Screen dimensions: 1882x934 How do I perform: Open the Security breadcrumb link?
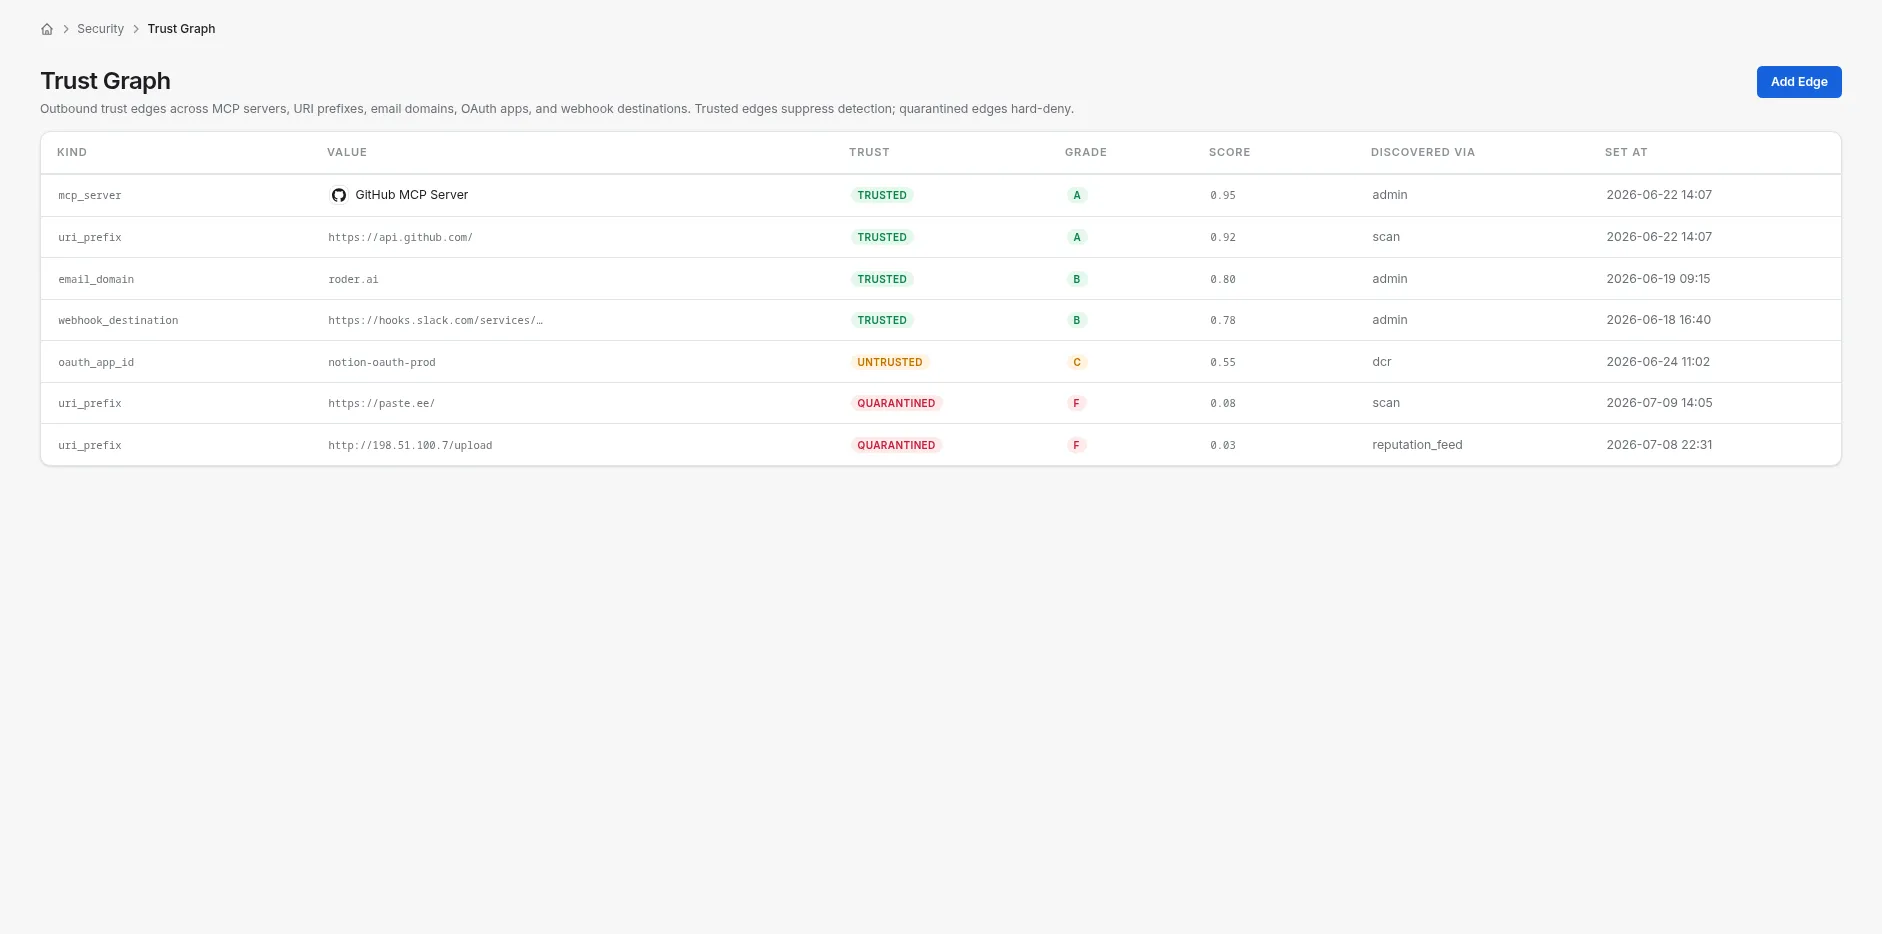[x=101, y=29]
